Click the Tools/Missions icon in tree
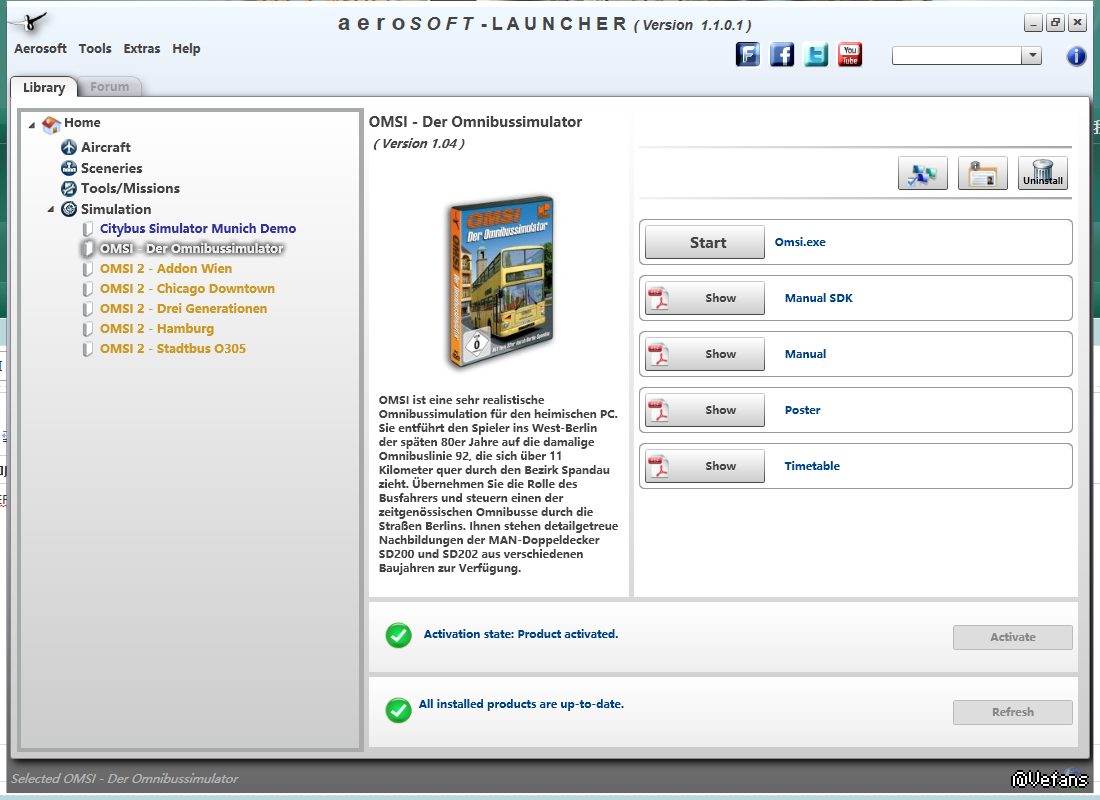The height and width of the screenshot is (800, 1100). pyautogui.click(x=69, y=189)
